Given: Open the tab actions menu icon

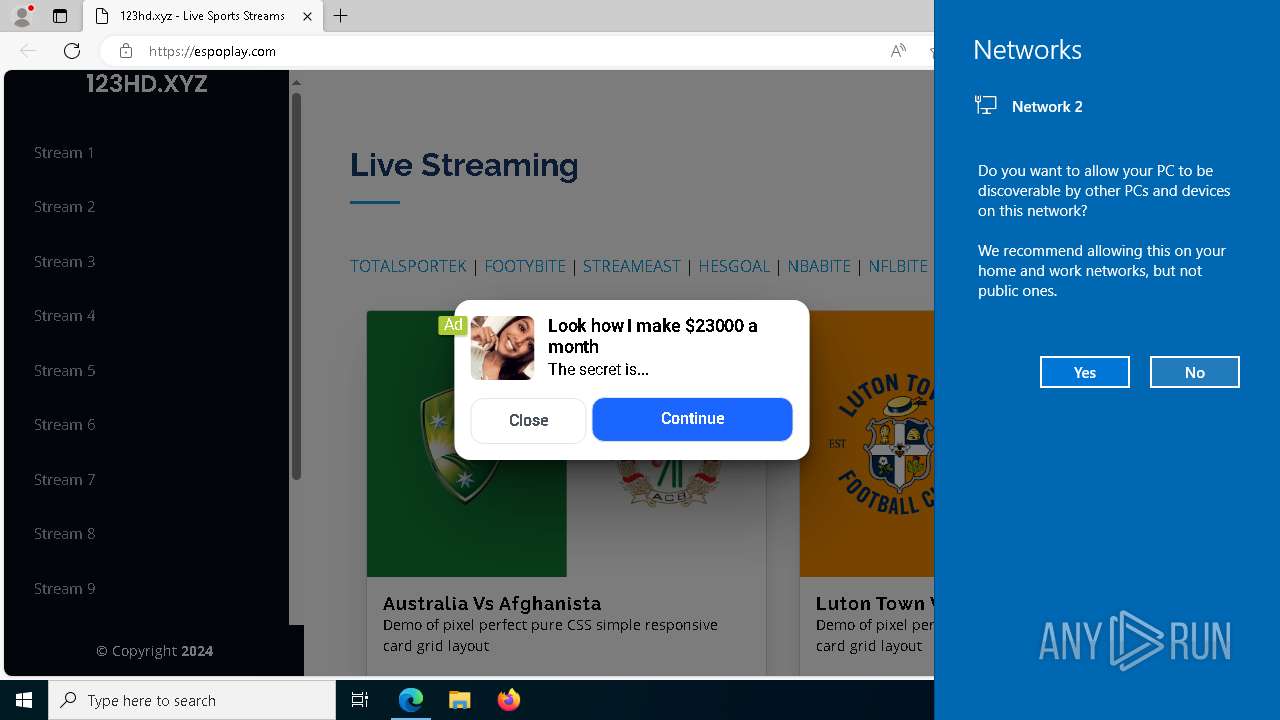Looking at the screenshot, I should (60, 16).
